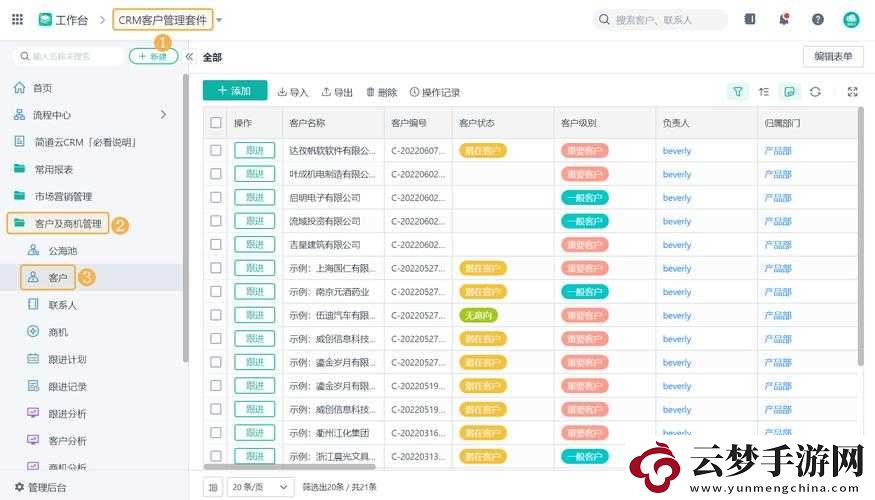875x500 pixels.
Task: Open the app grid launcher icon
Action: [17, 20]
